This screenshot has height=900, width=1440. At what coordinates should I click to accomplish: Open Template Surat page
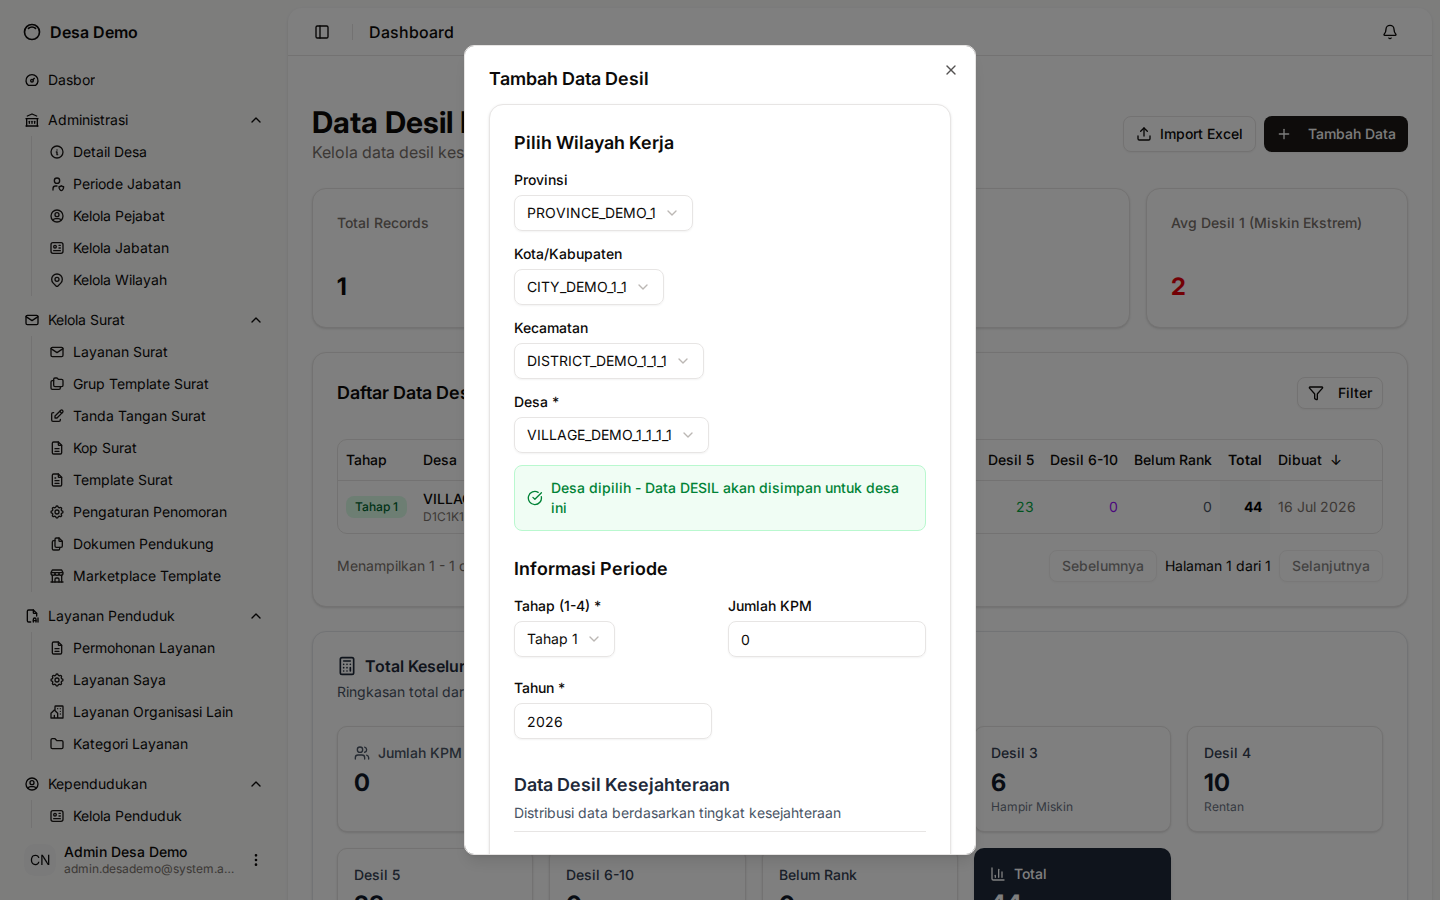[x=155, y=480]
